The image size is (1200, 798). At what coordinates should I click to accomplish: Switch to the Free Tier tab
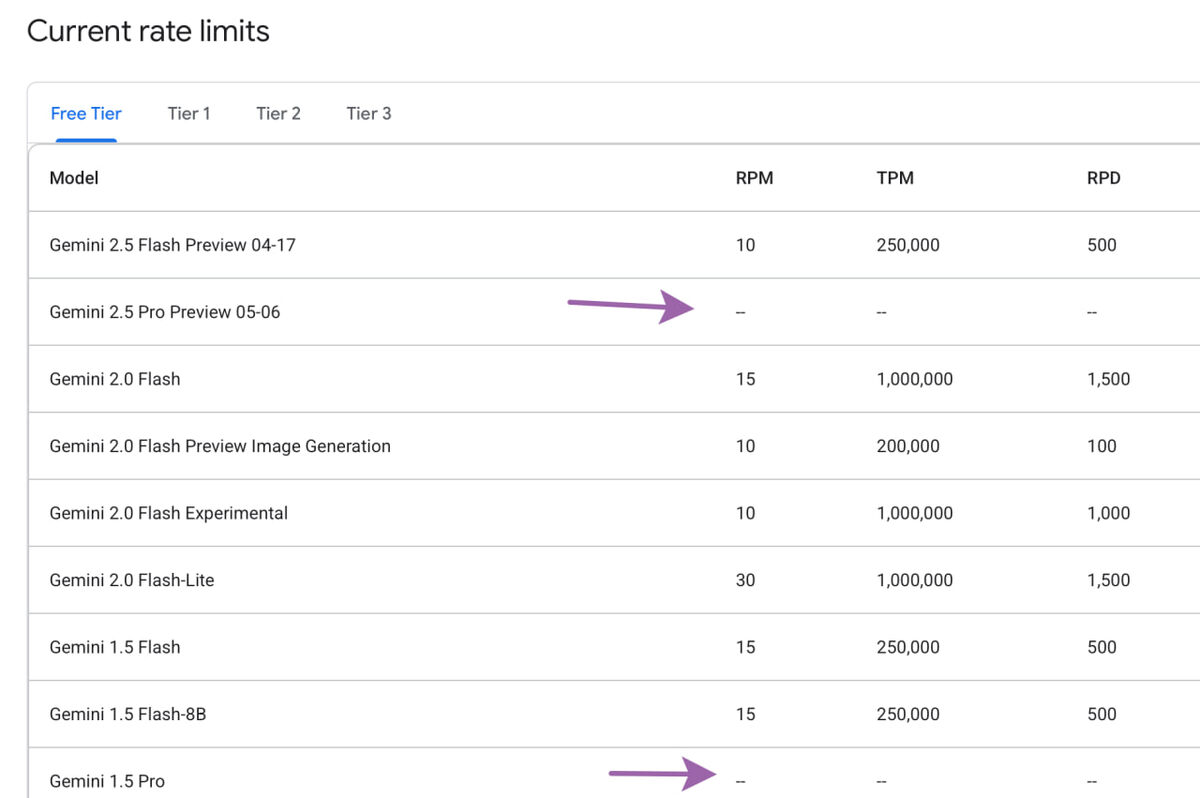(86, 113)
